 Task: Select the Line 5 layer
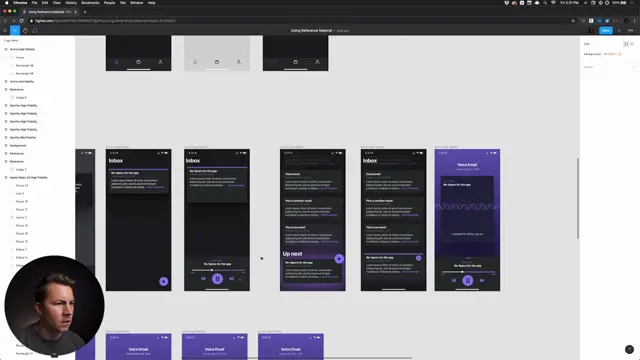(x=20, y=193)
